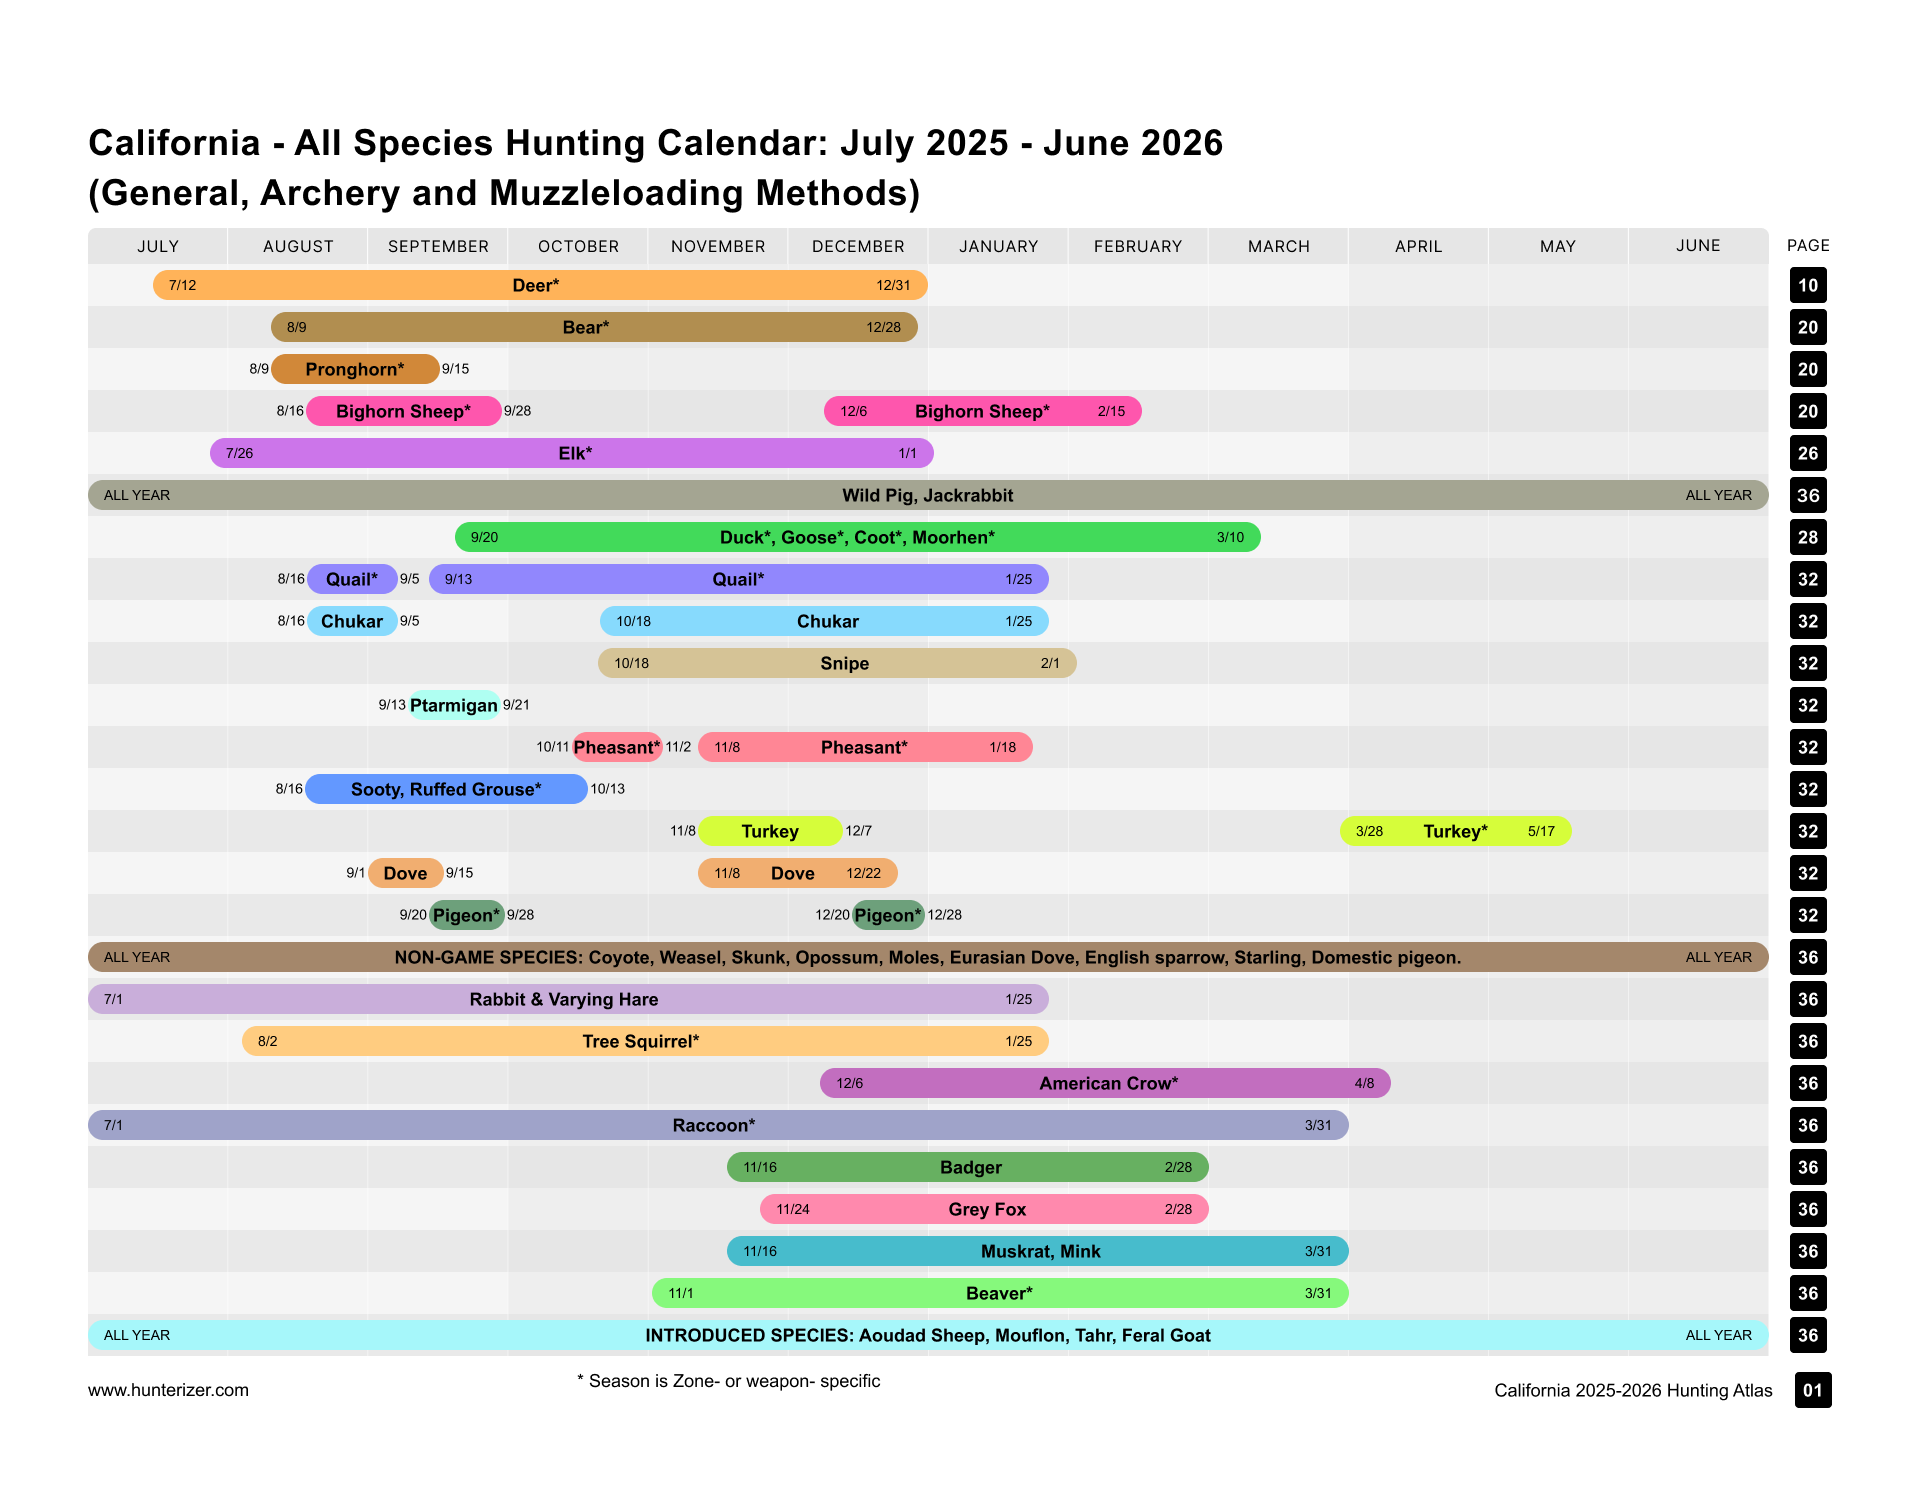The width and height of the screenshot is (1920, 1486).
Task: Click the Pigeon* bar starting 9/20
Action: coord(467,915)
